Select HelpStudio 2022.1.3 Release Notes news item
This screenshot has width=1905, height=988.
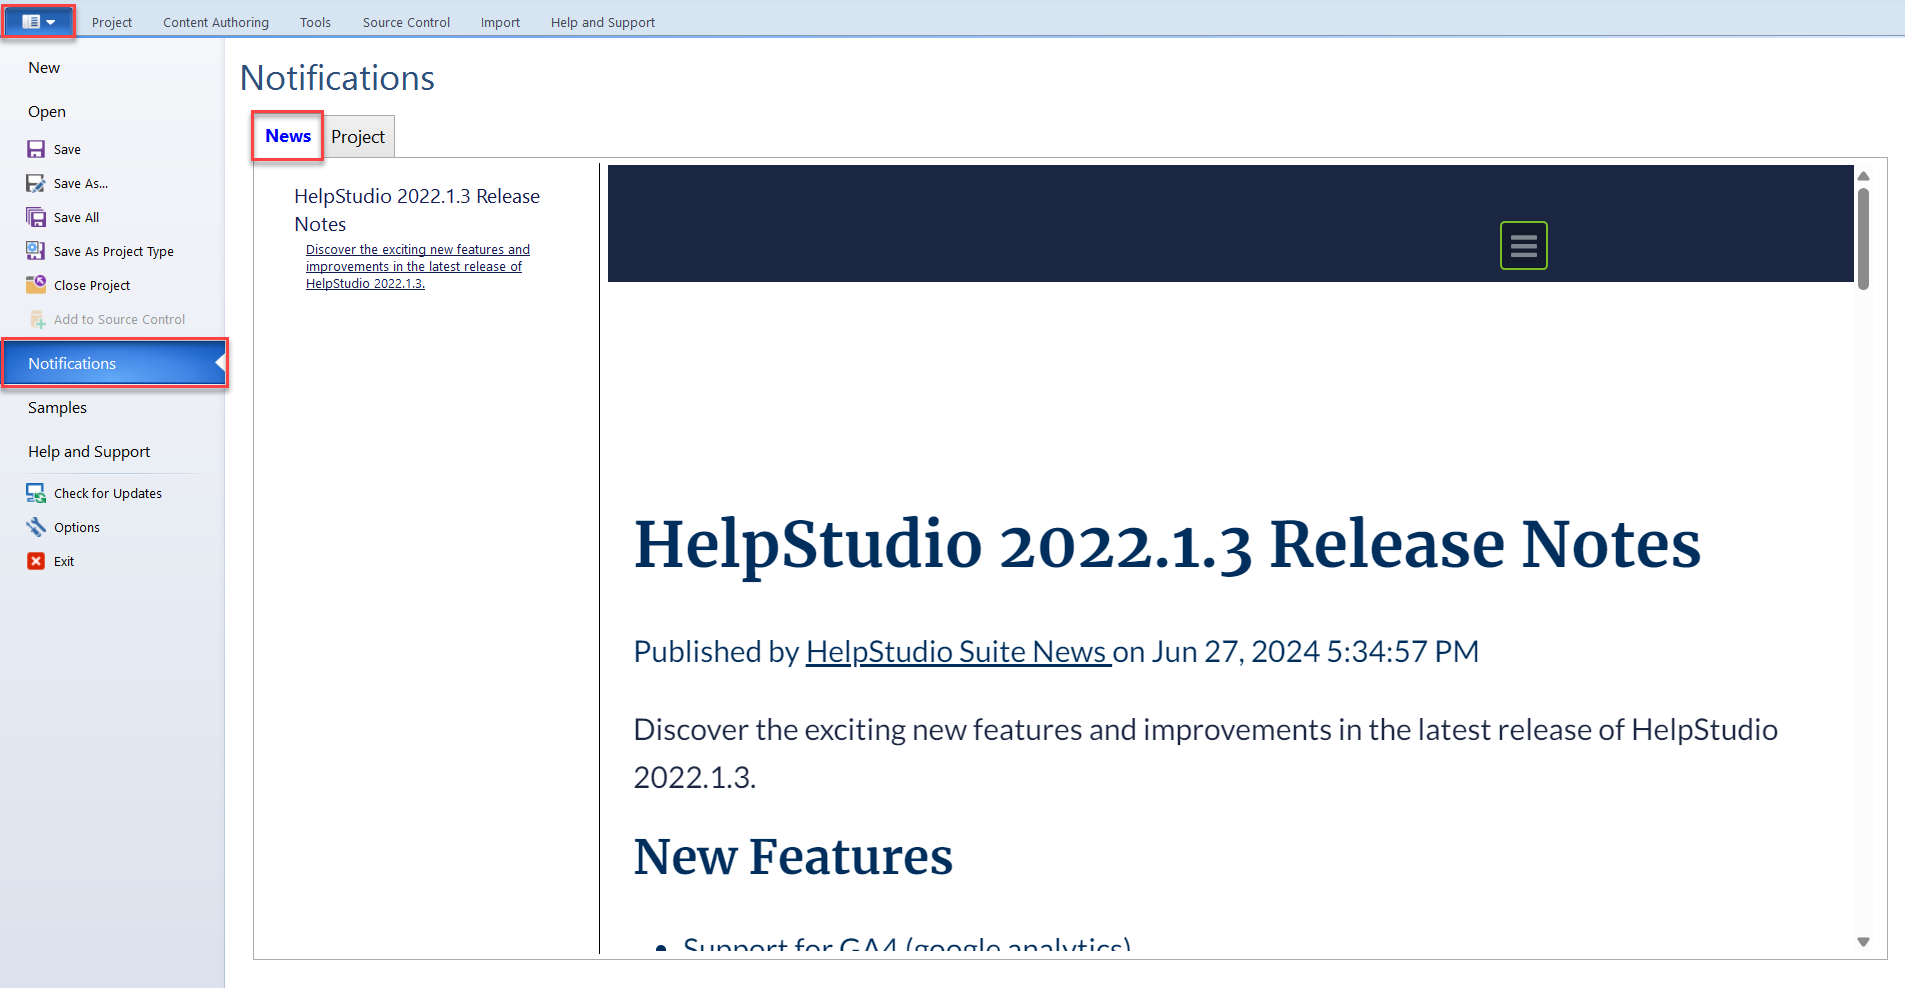(417, 210)
